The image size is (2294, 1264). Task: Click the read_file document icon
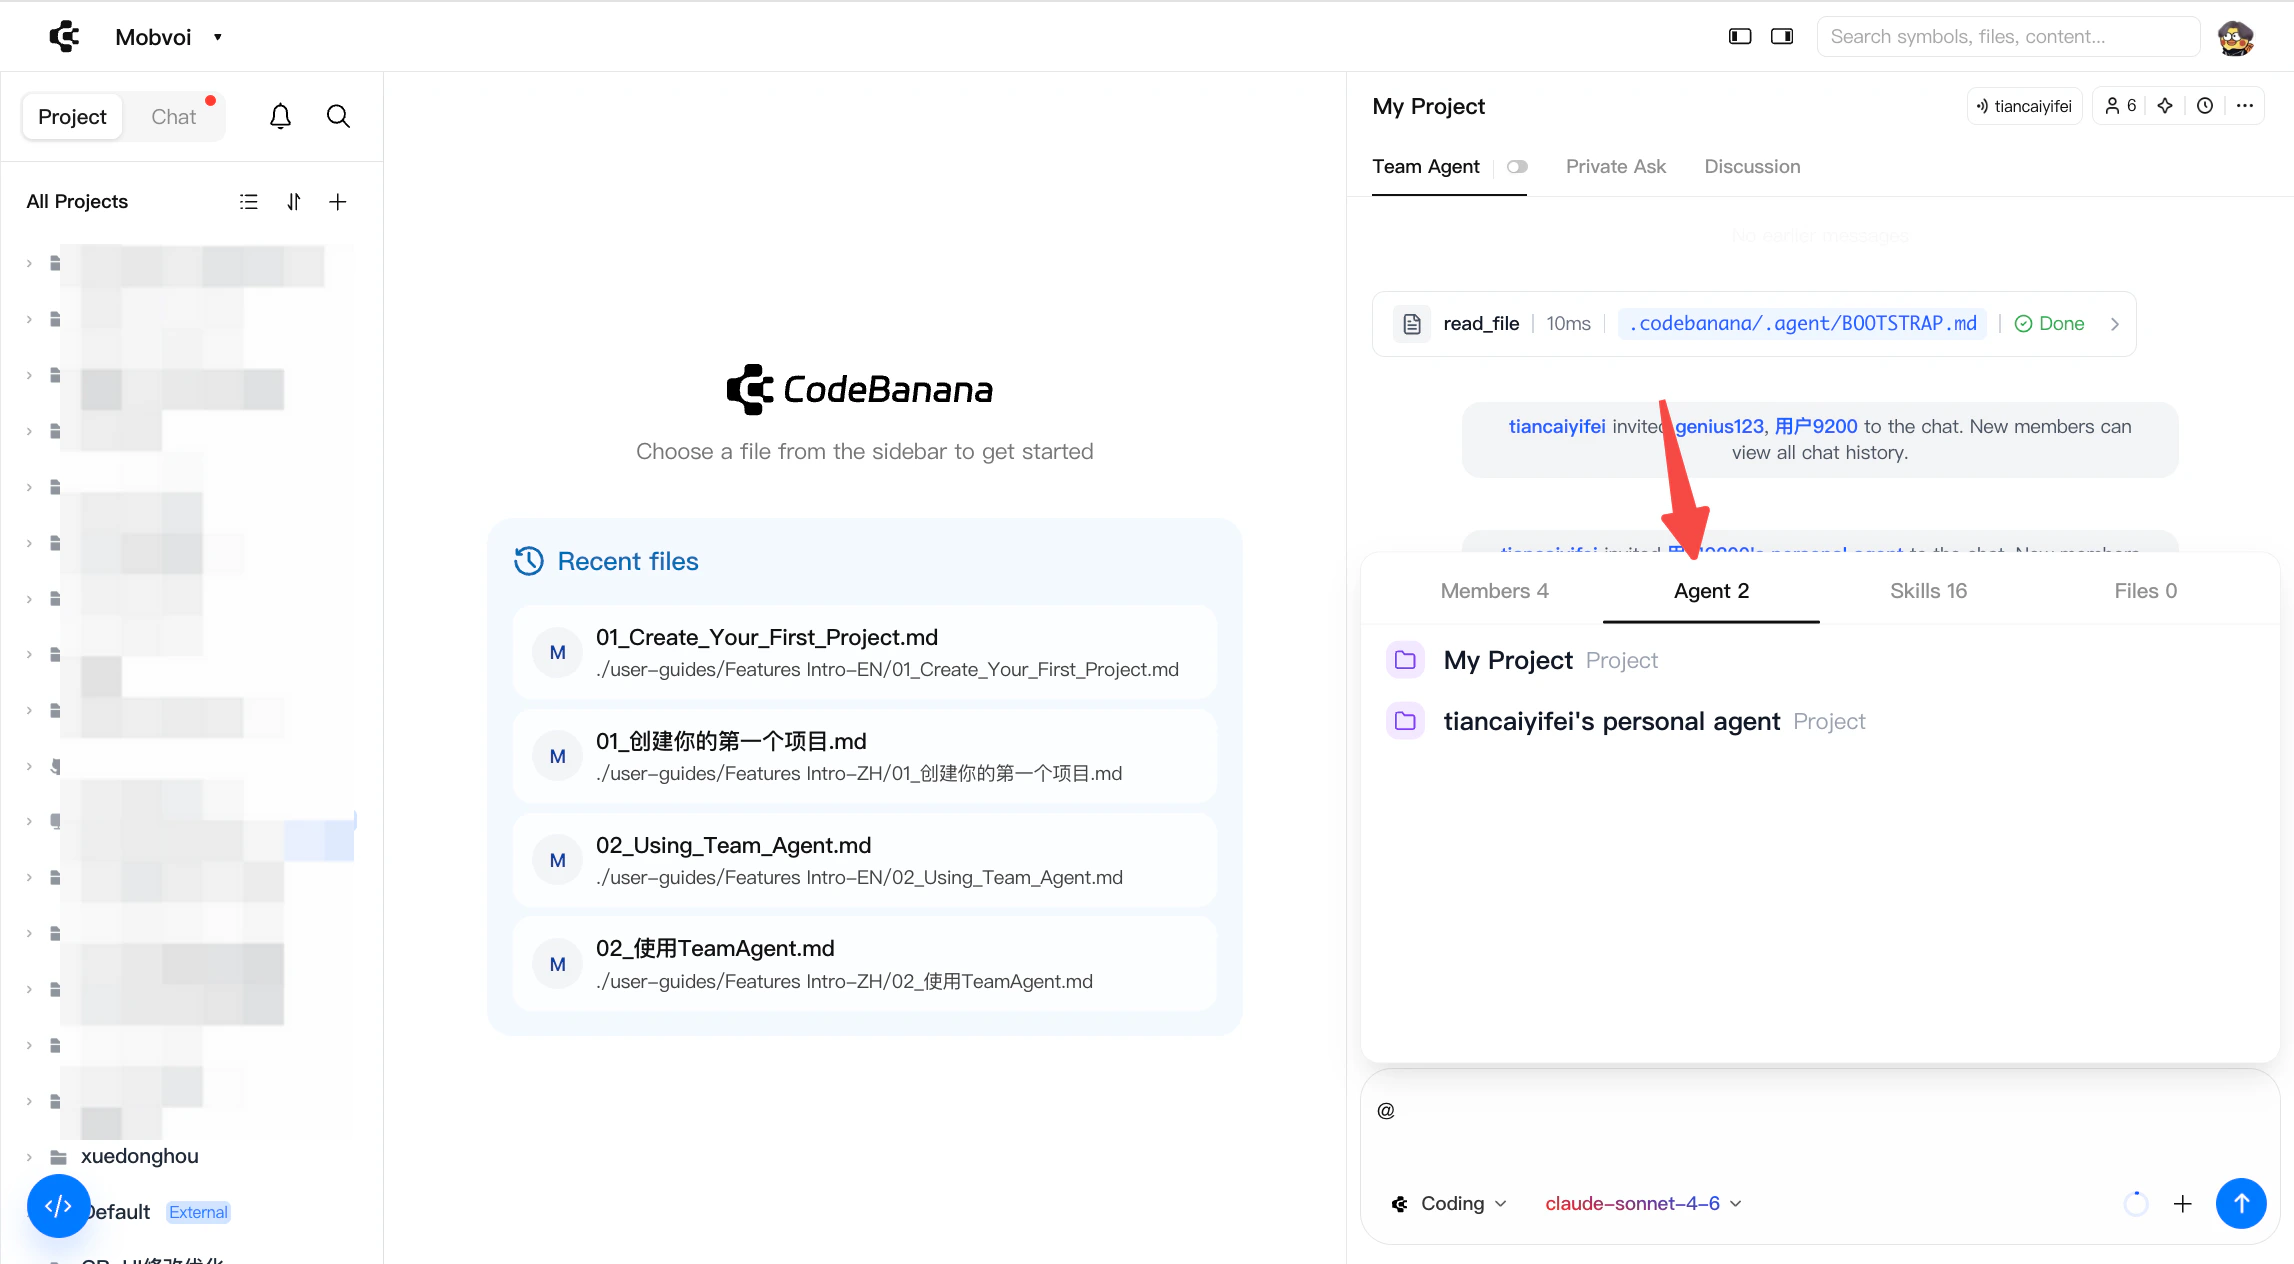1412,324
